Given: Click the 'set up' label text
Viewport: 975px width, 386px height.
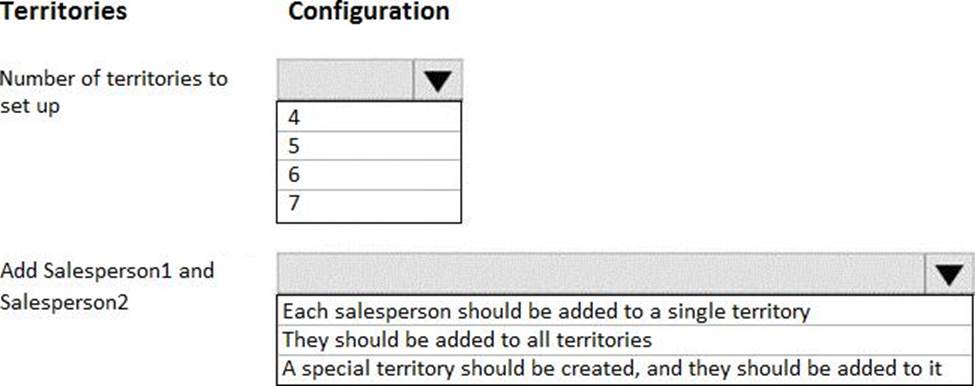Looking at the screenshot, I should pyautogui.click(x=30, y=107).
